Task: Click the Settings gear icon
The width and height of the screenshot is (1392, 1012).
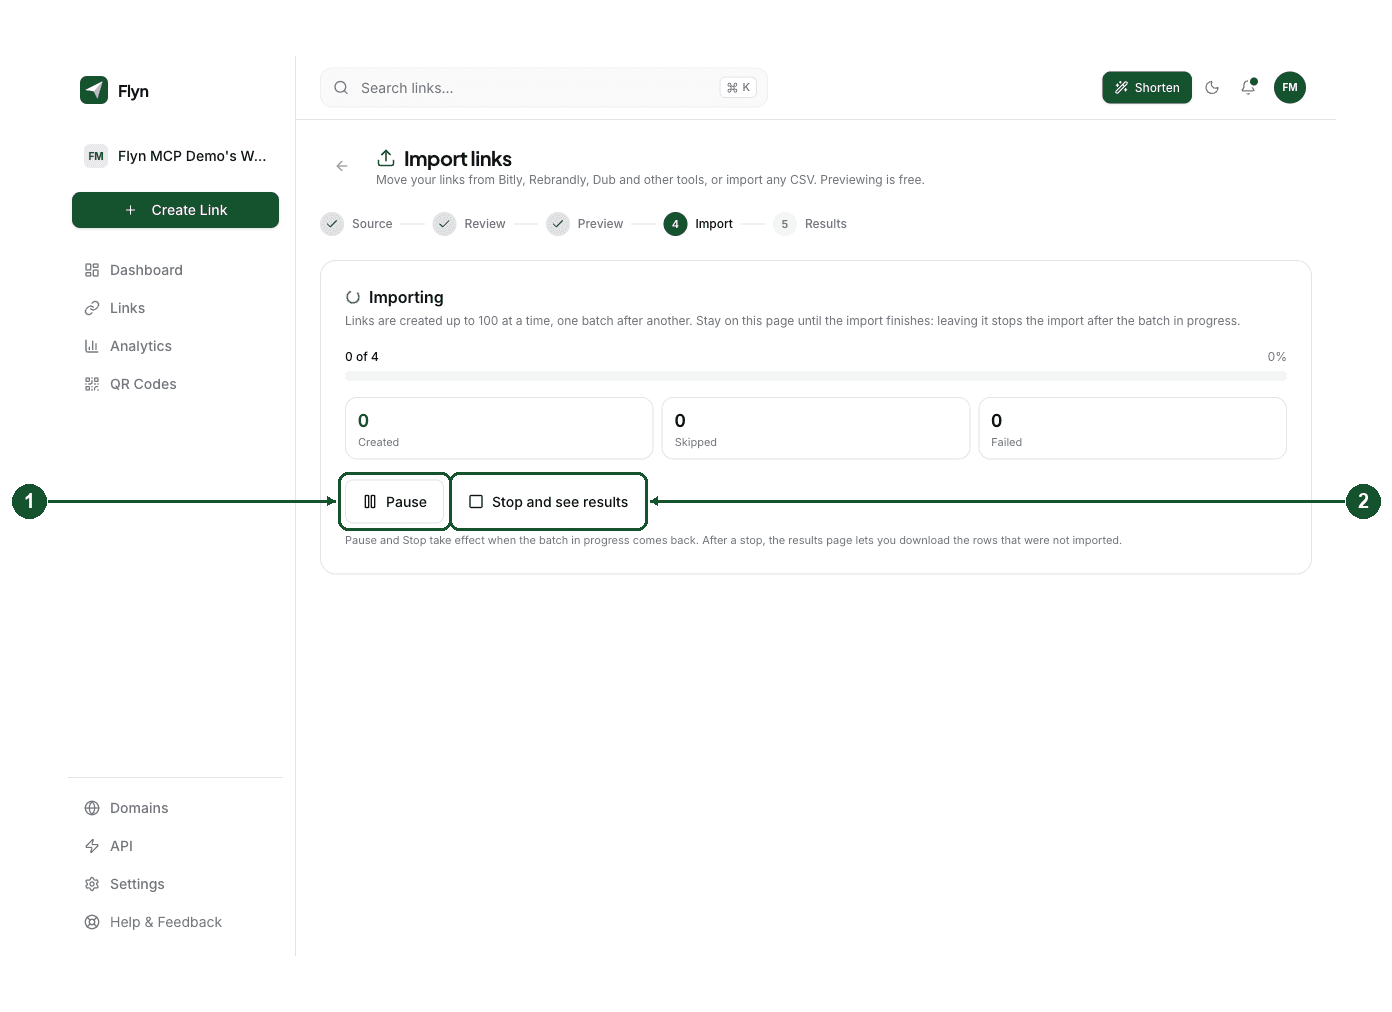Action: [x=92, y=884]
